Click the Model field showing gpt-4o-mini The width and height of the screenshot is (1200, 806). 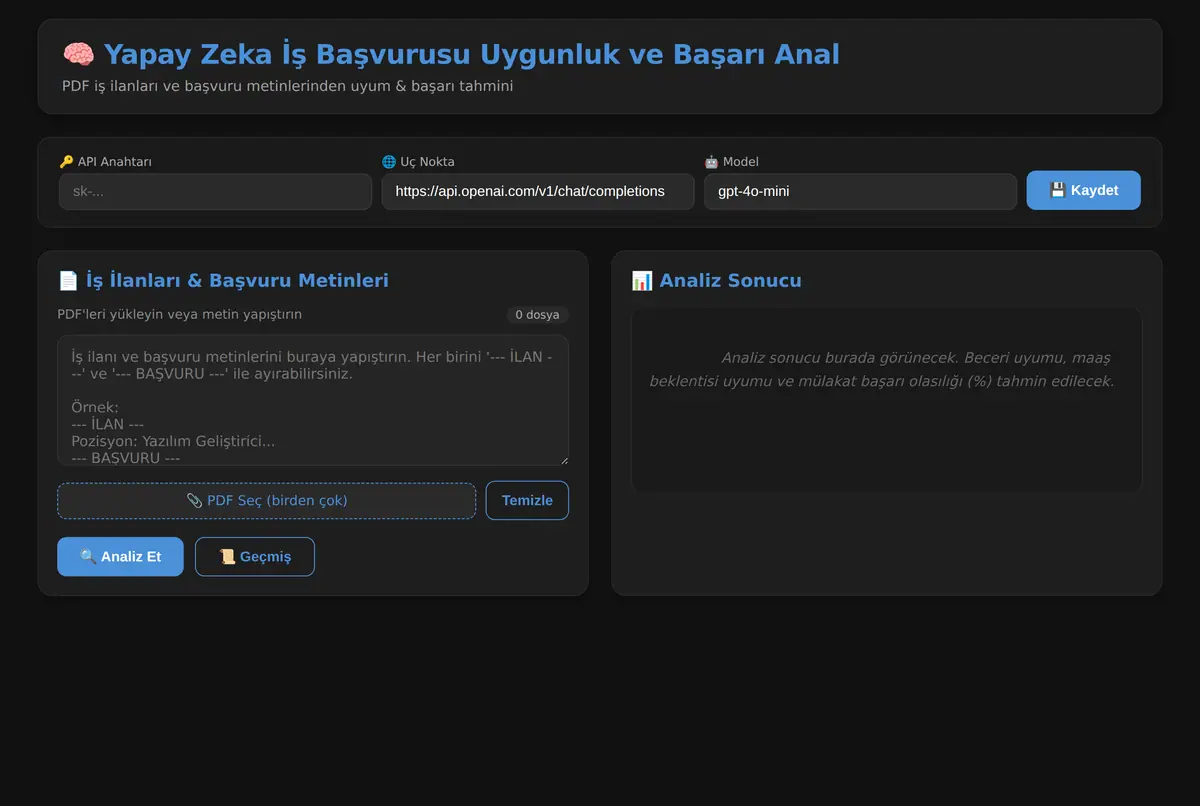pos(860,191)
